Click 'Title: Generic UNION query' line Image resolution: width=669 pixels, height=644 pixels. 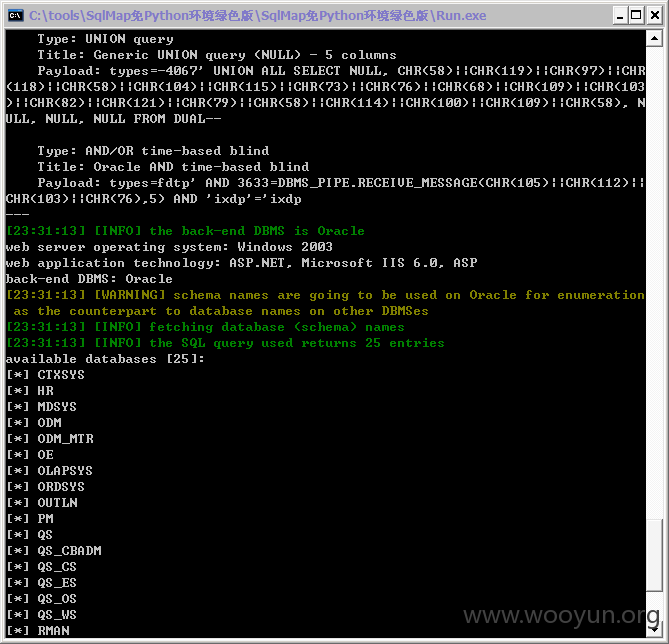(x=217, y=55)
